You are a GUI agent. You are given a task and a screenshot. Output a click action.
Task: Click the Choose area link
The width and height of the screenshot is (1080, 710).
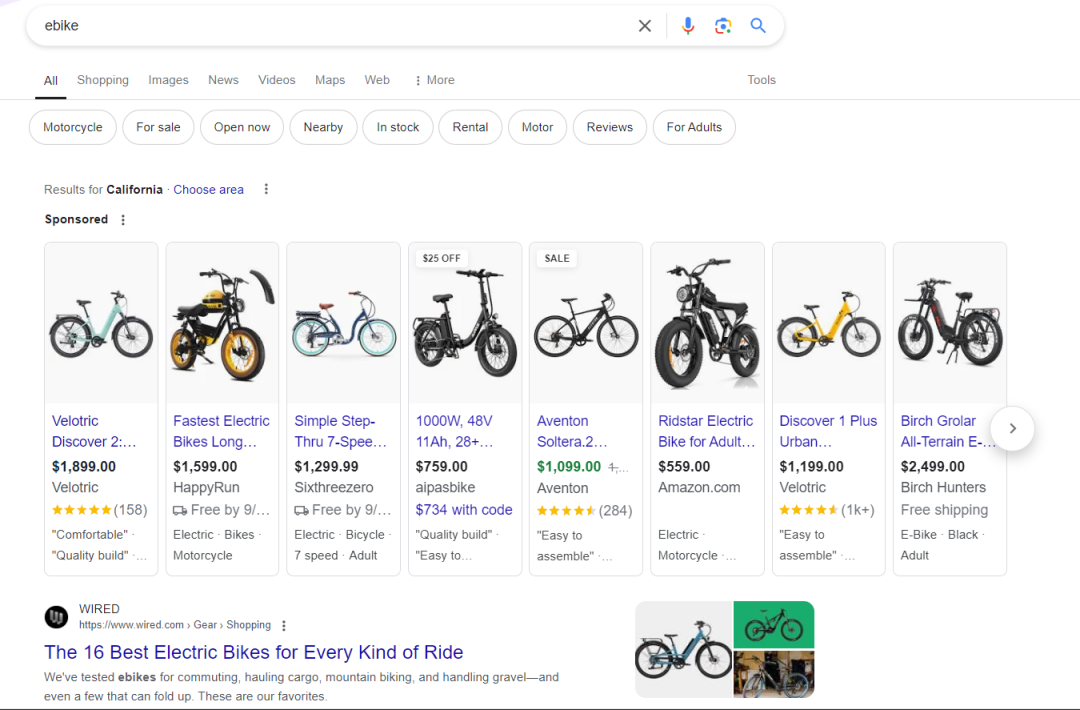[208, 190]
